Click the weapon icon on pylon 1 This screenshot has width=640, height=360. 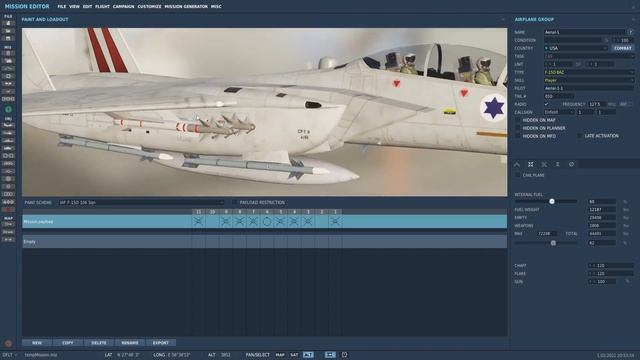click(x=335, y=221)
